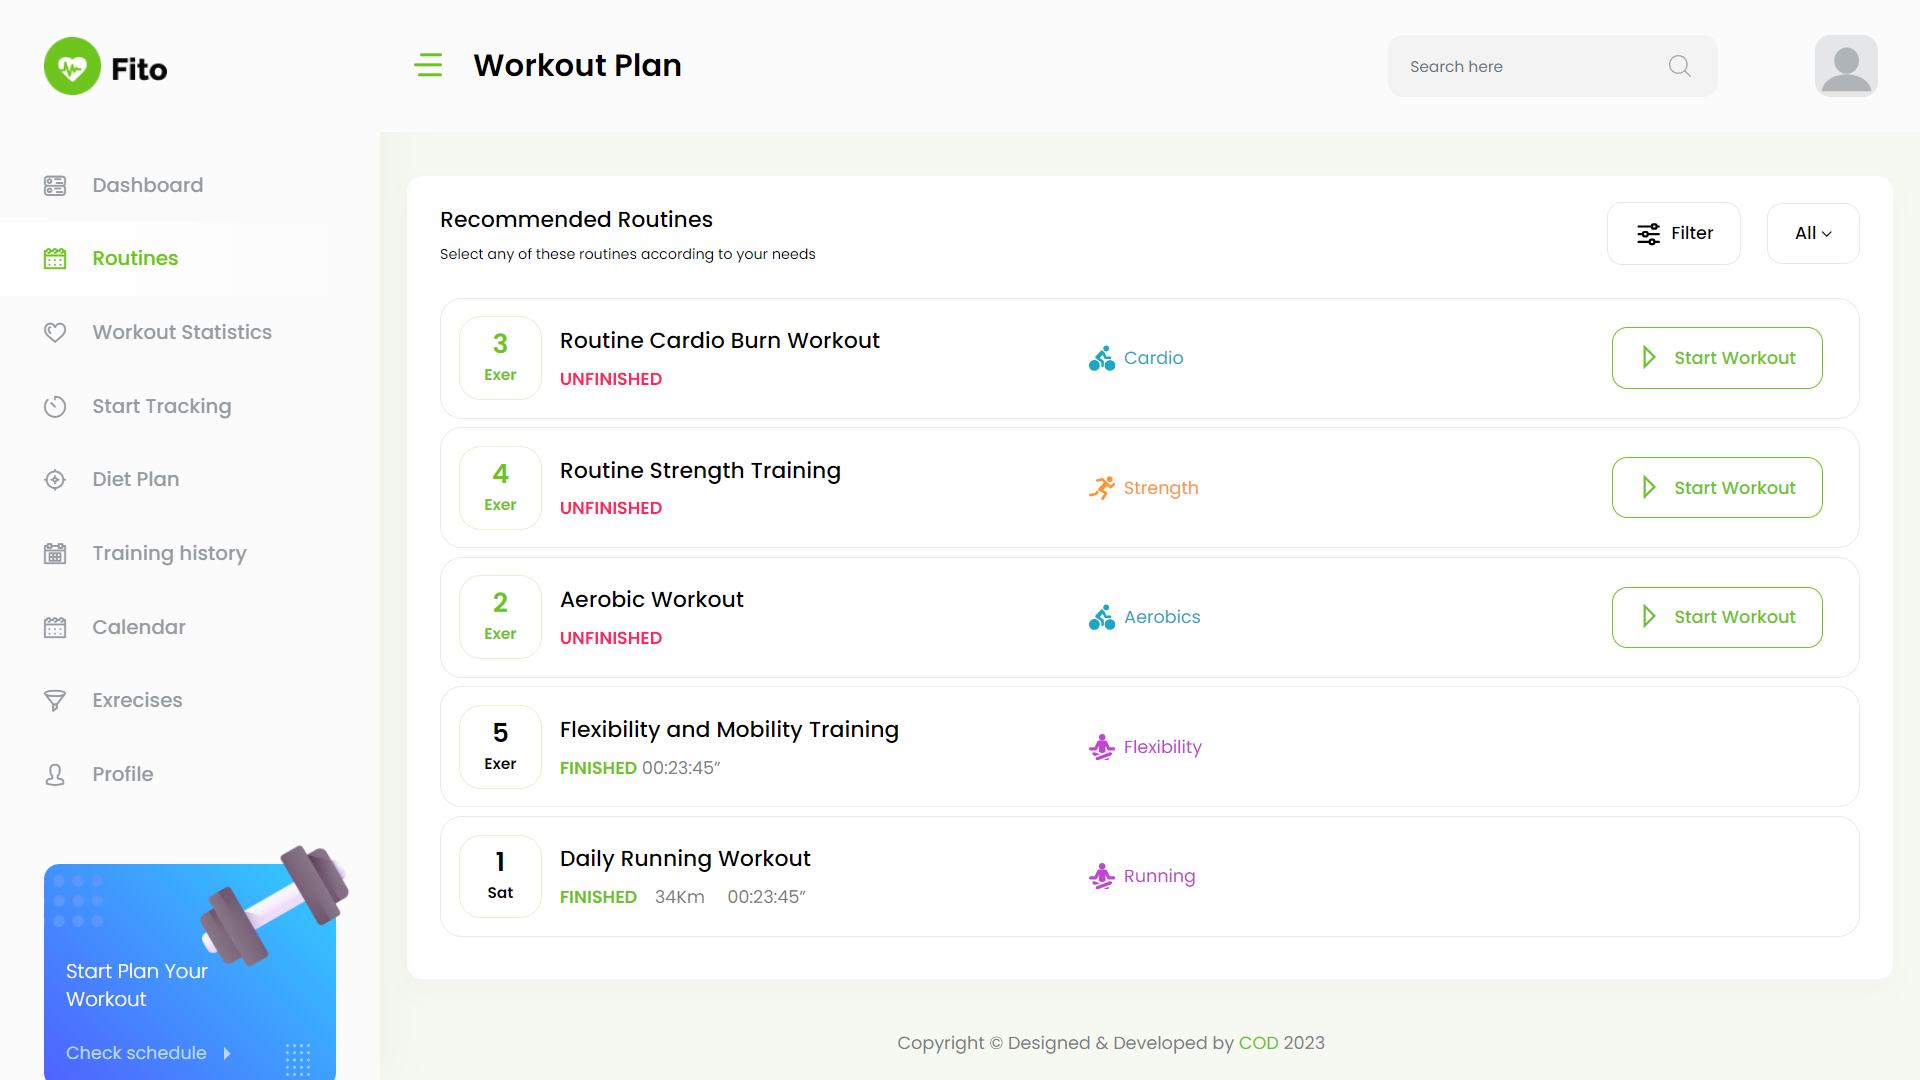The width and height of the screenshot is (1920, 1080).
Task: Click the Profile sidebar icon
Action: (x=54, y=774)
